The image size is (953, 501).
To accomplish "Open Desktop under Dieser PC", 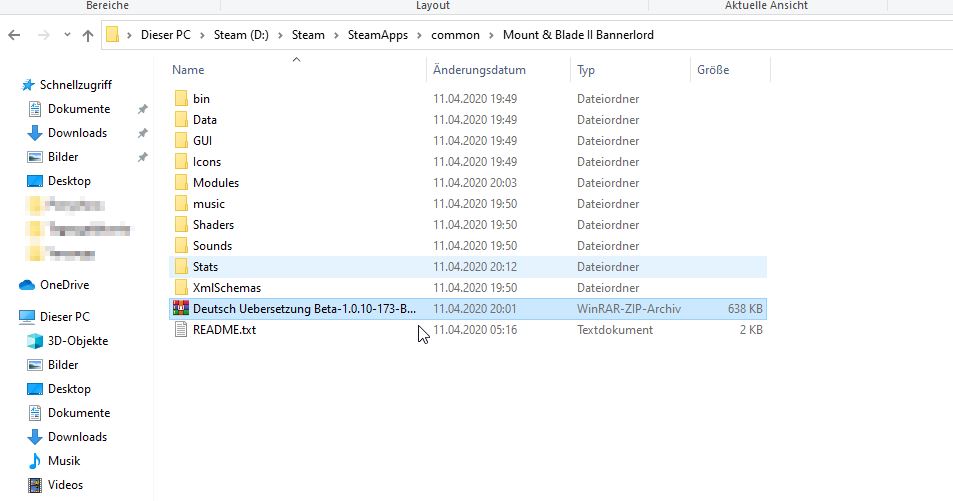I will pos(69,389).
